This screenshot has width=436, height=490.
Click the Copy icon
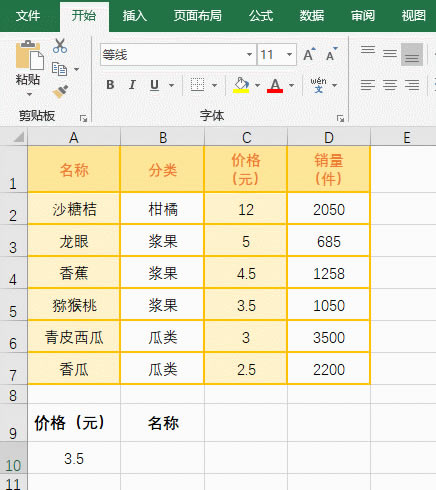click(60, 69)
